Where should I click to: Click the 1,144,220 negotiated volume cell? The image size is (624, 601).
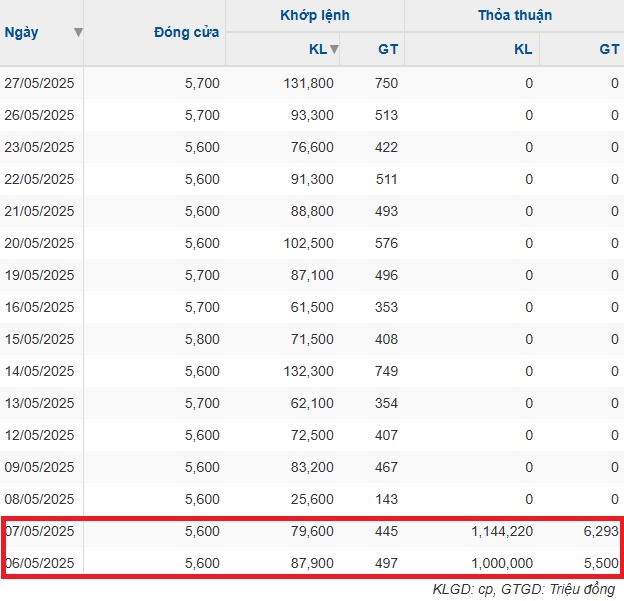502,531
